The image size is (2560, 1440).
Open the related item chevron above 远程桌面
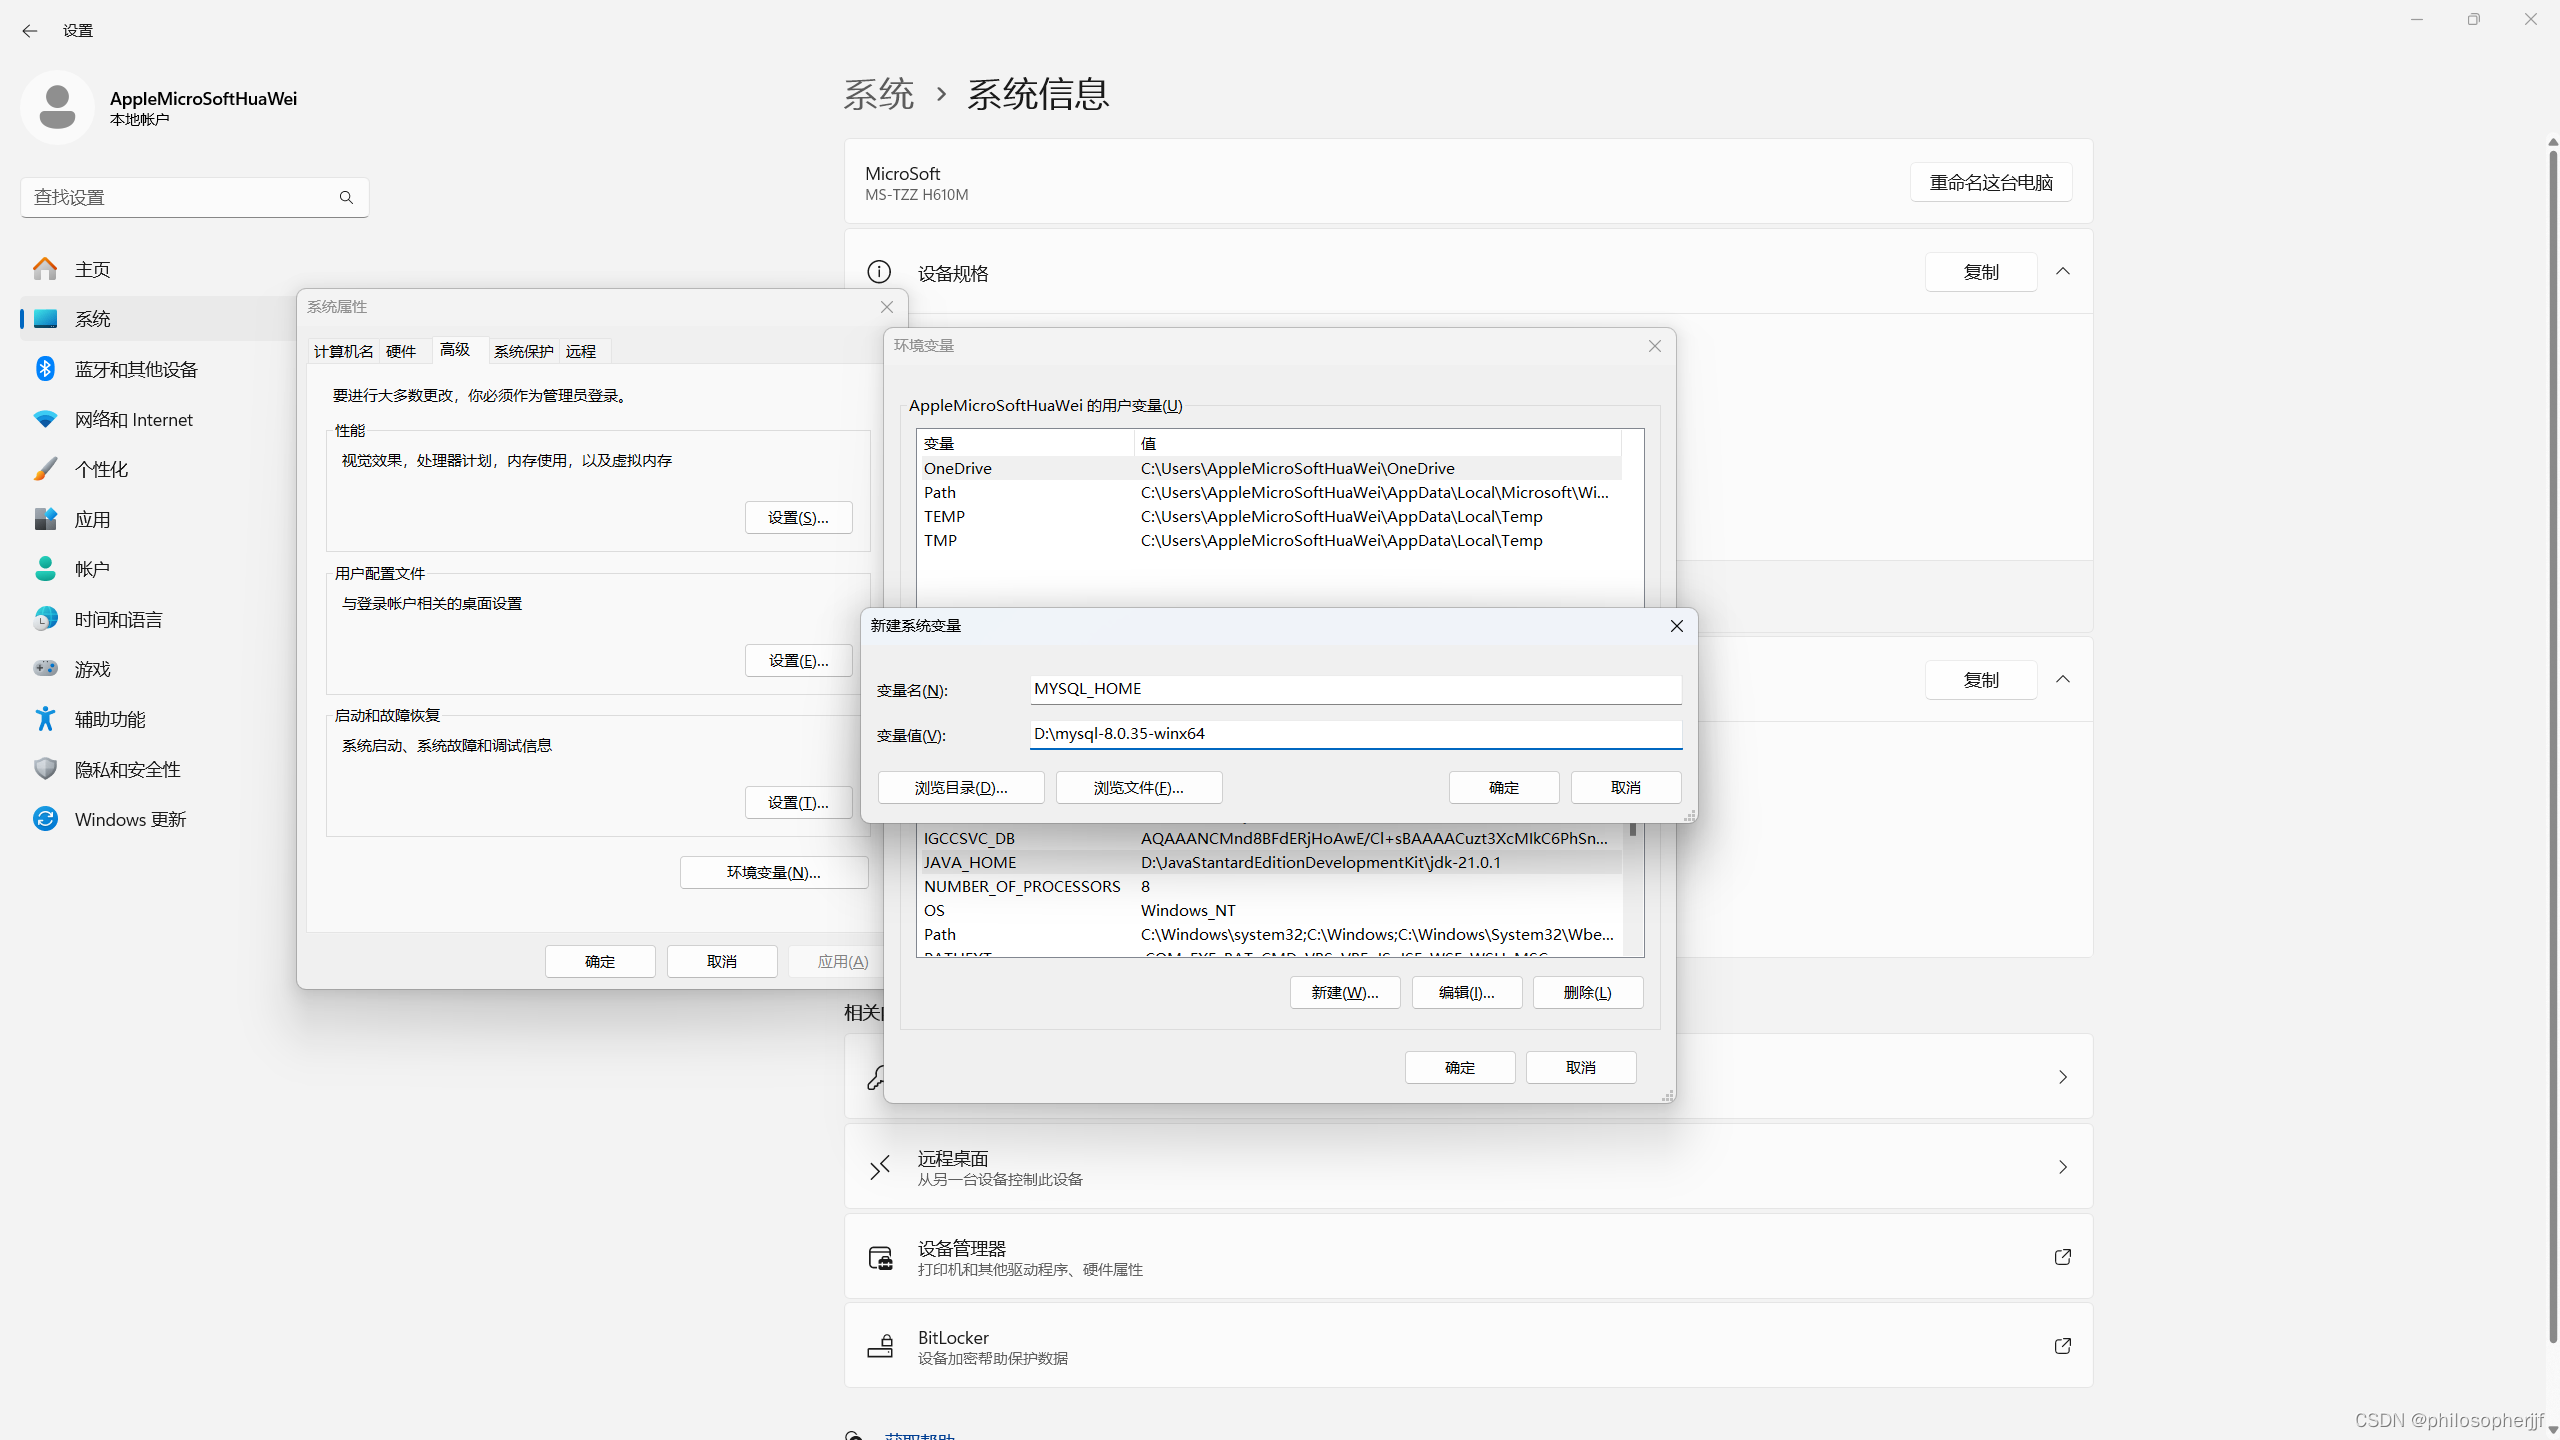pos(2062,1077)
